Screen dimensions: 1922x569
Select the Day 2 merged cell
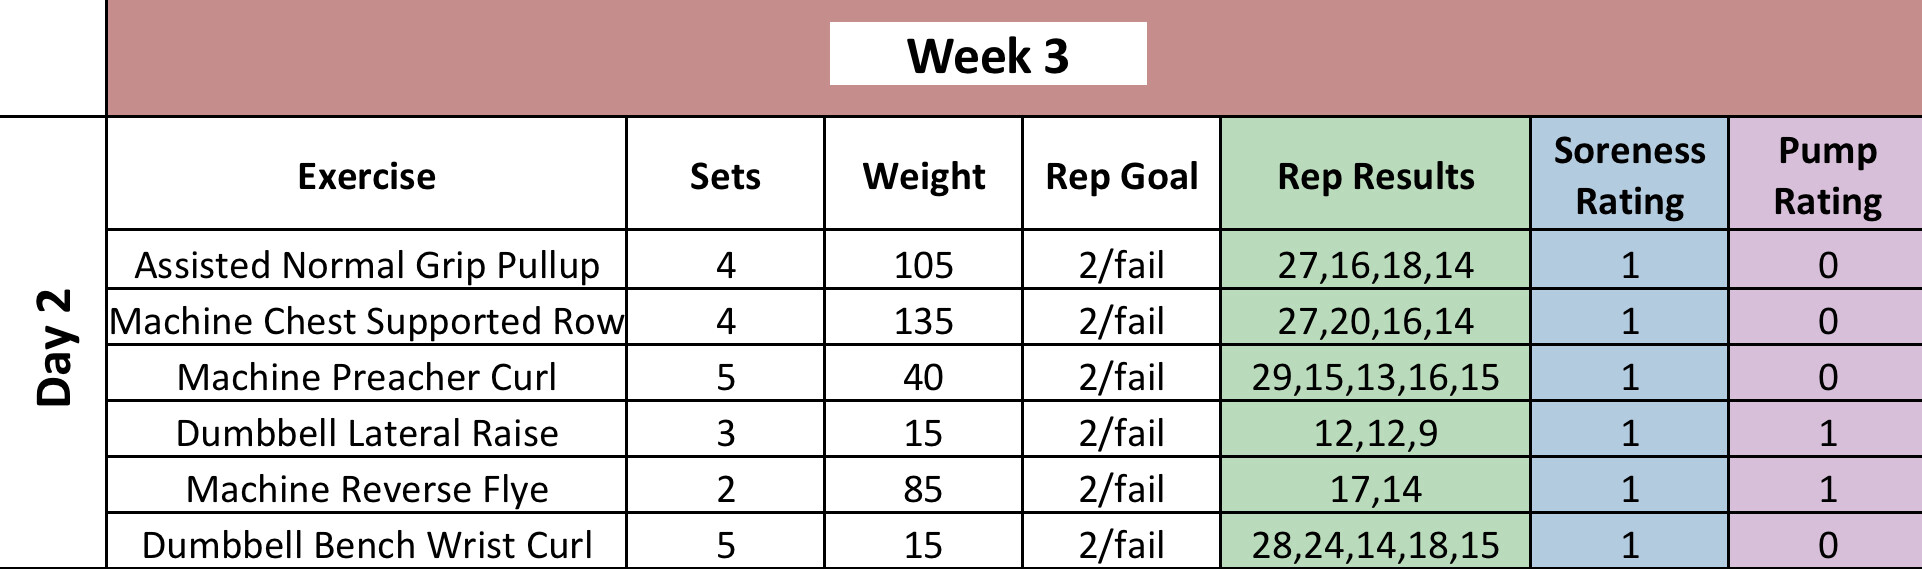54,345
